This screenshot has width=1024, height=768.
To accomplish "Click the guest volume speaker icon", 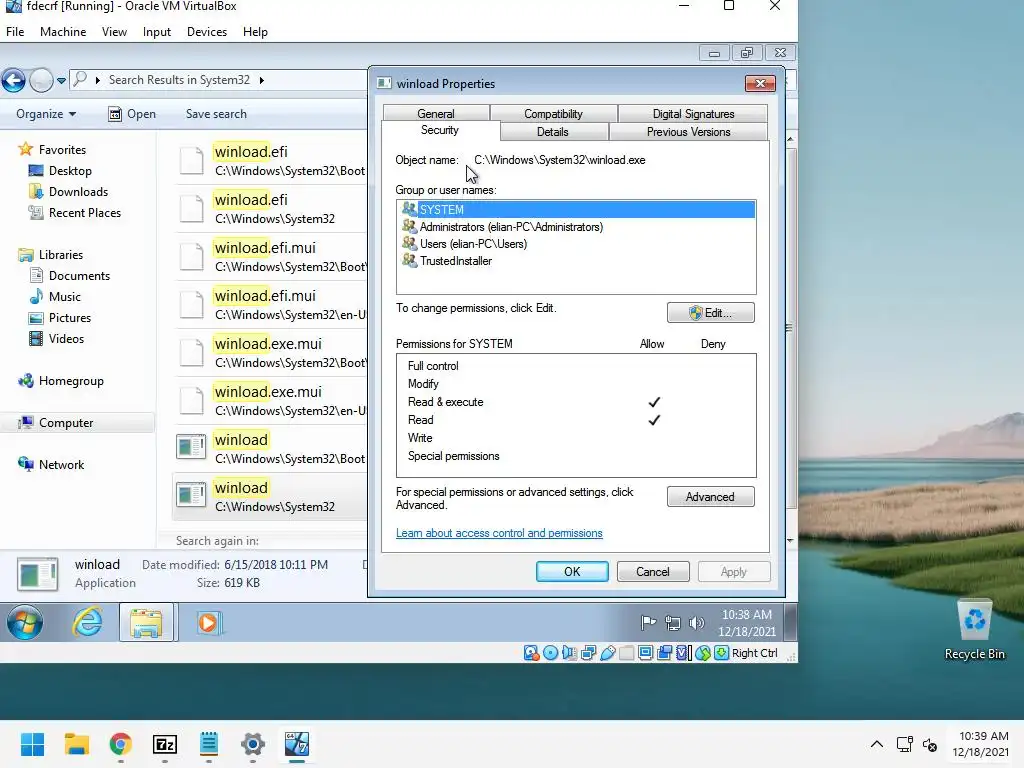I will (697, 623).
